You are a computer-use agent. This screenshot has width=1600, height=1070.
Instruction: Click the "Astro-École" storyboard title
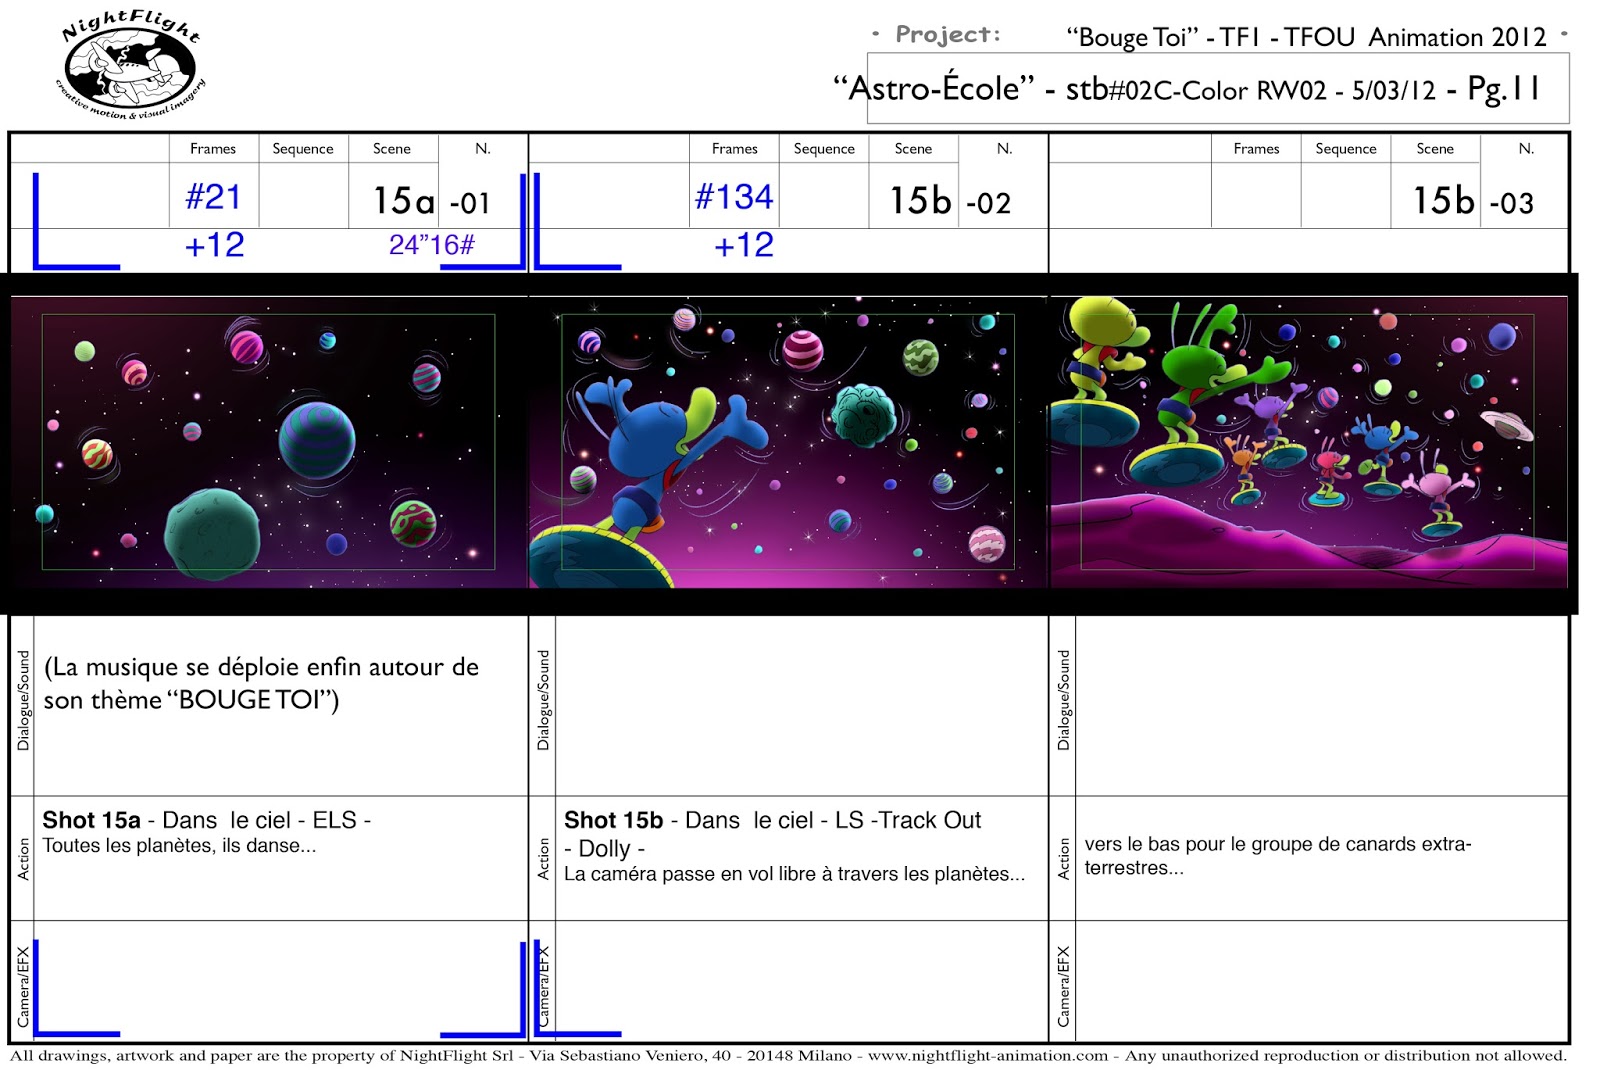pos(1188,88)
